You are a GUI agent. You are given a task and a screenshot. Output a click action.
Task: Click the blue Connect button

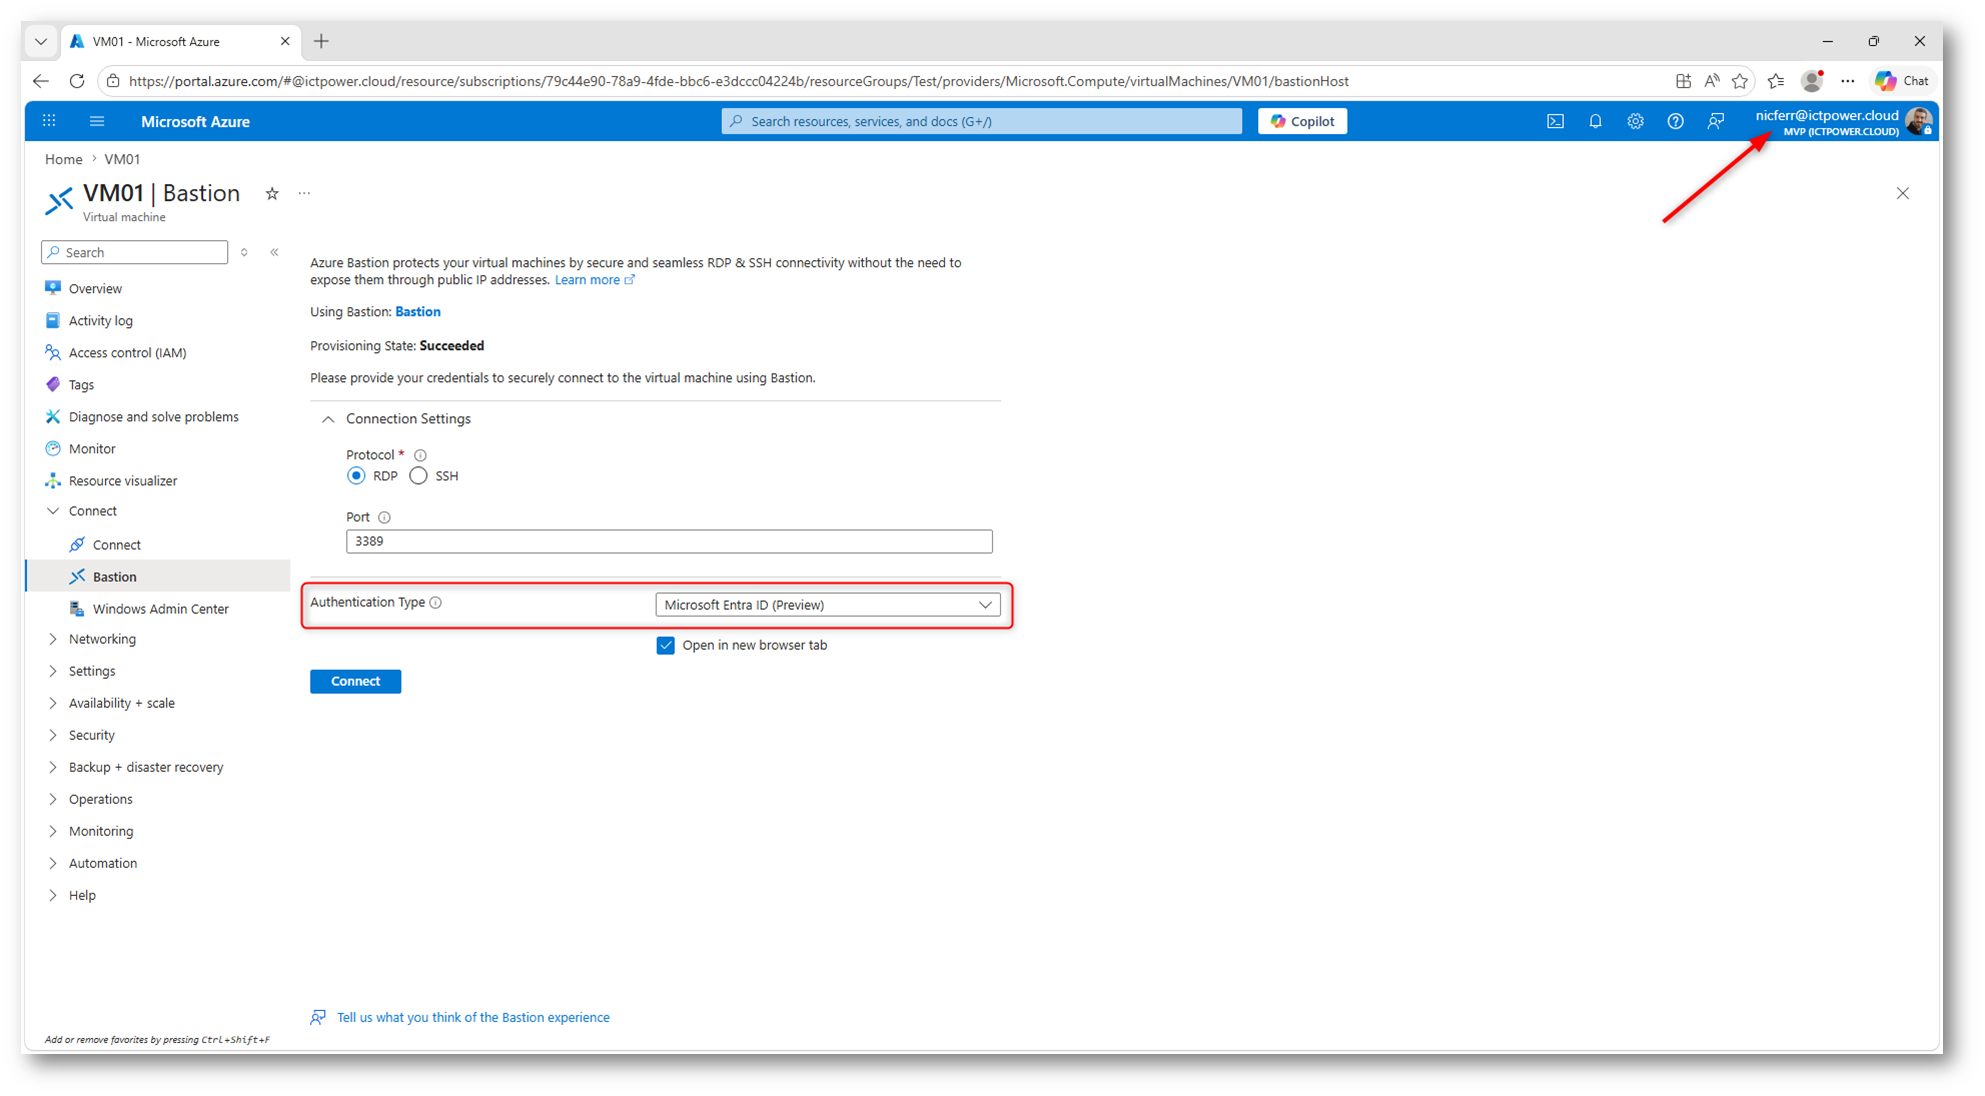coord(355,681)
